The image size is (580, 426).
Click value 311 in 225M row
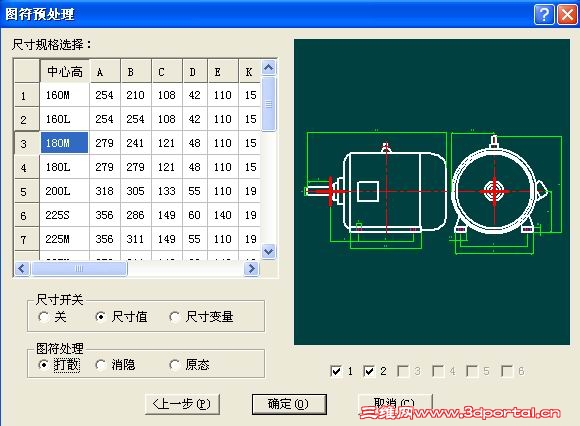136,239
